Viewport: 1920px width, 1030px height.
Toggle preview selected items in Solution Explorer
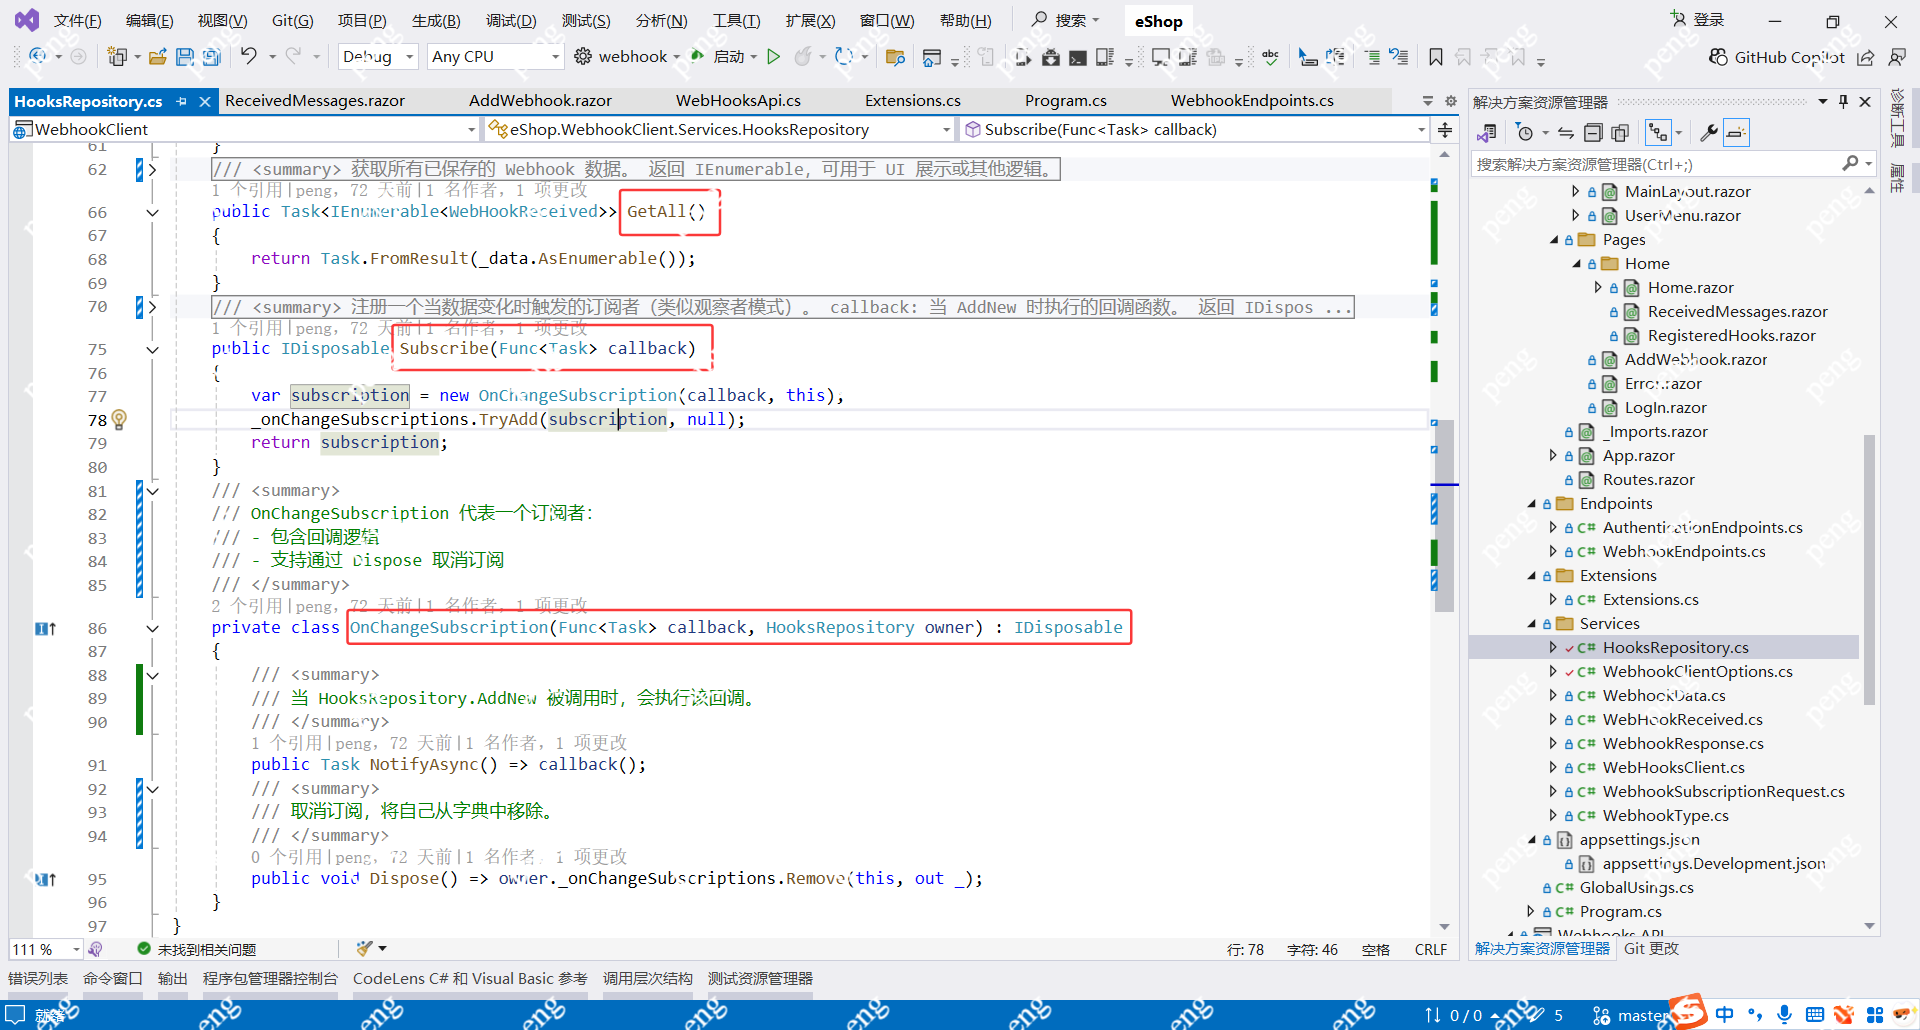coord(1737,133)
